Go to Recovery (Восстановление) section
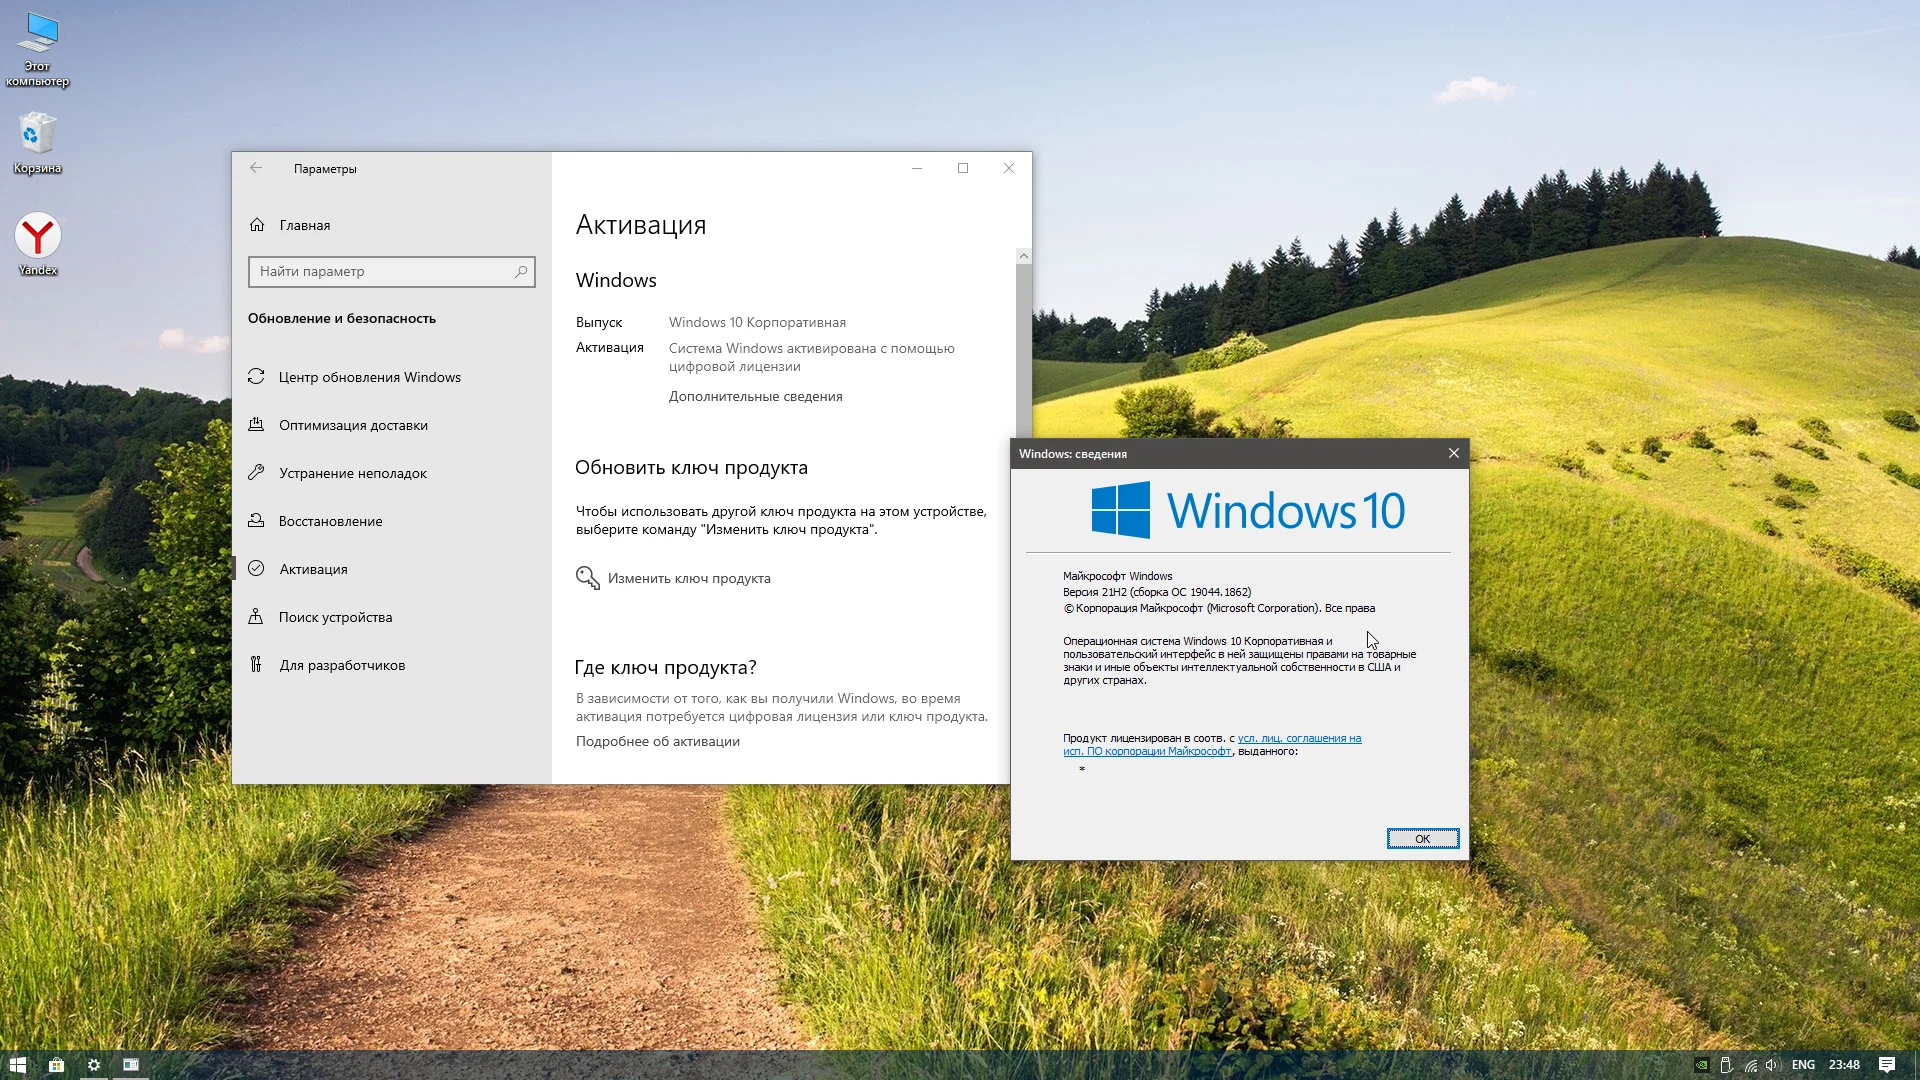The height and width of the screenshot is (1080, 1920). 330,521
